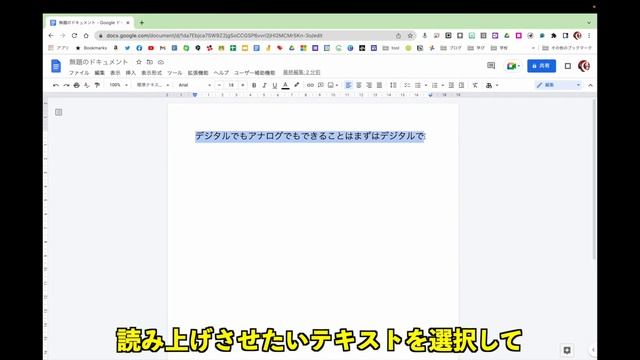Open the comment history icon
Screen dimensions: 640x360
pos(491,66)
